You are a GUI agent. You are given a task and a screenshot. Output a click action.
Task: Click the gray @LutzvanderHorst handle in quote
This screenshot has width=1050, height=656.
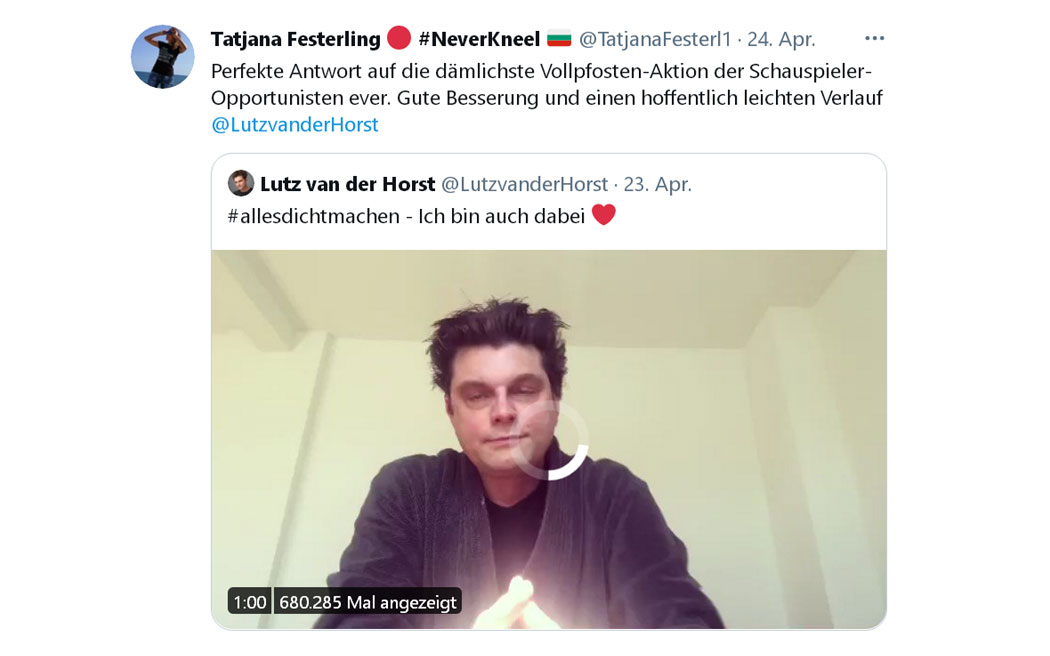pos(524,183)
